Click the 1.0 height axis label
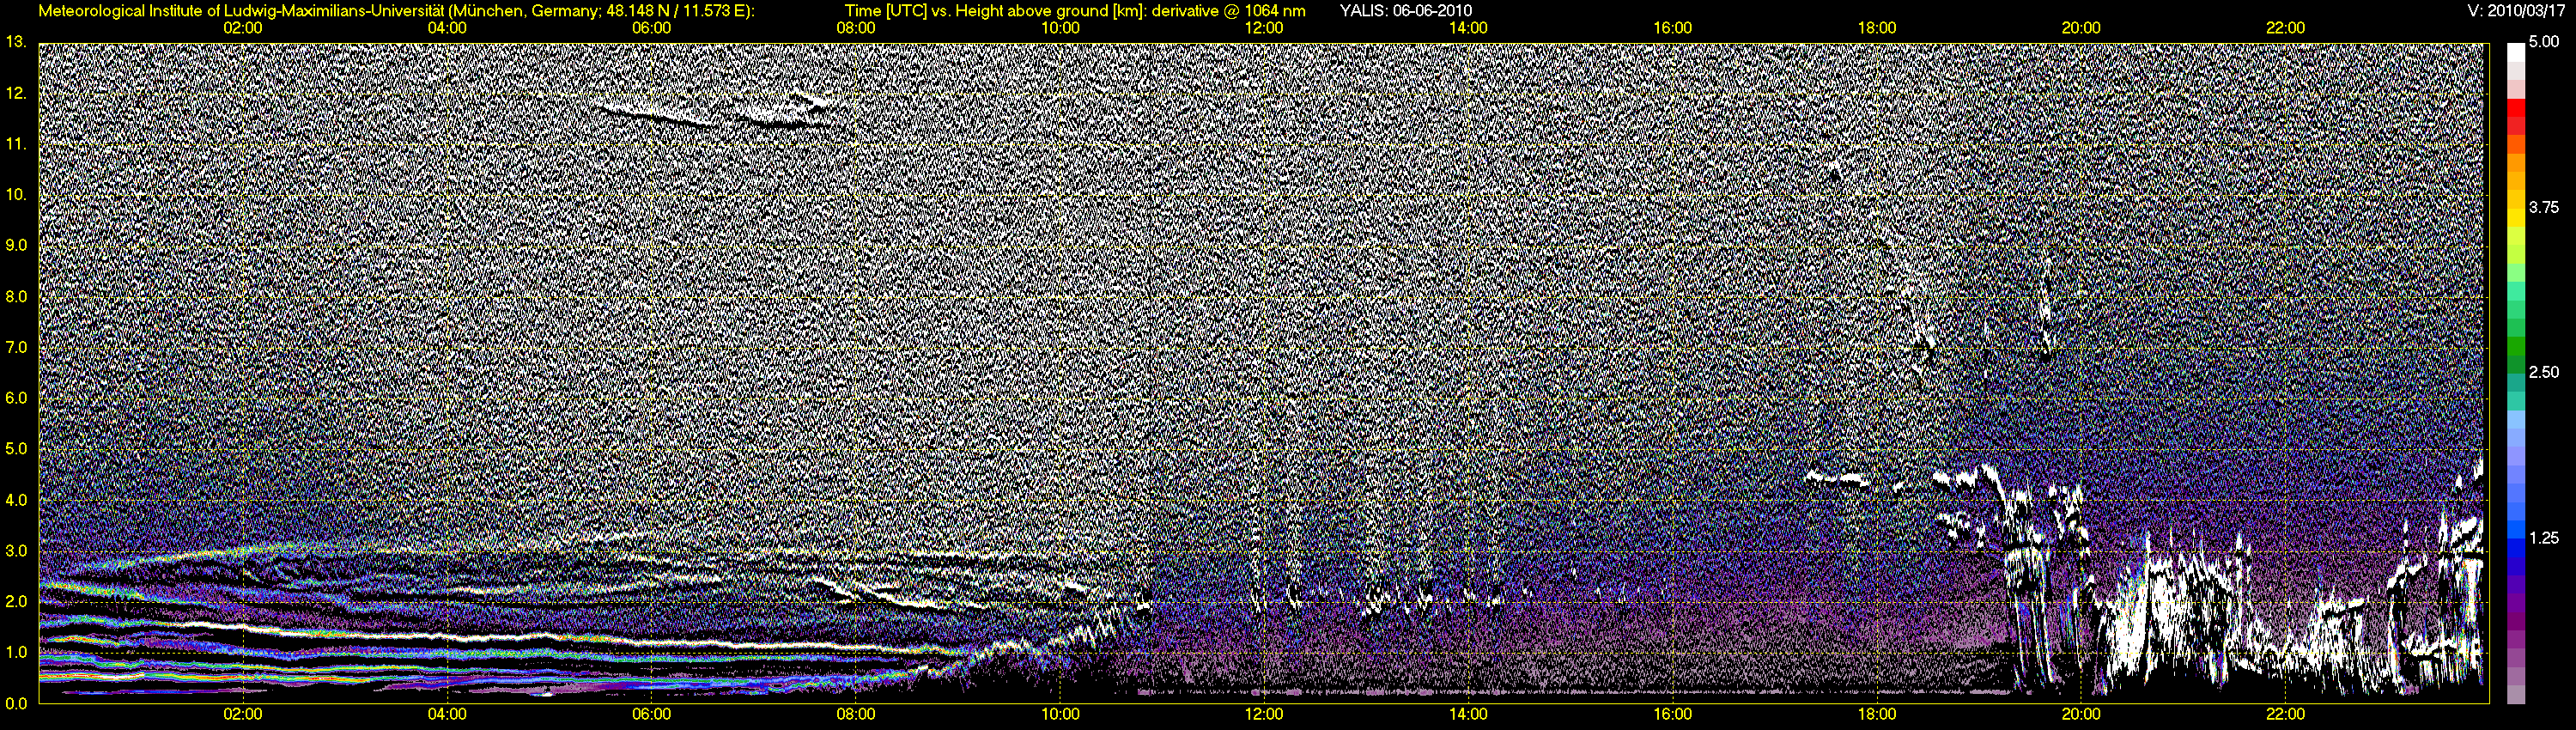Image resolution: width=2576 pixels, height=730 pixels. [16, 652]
